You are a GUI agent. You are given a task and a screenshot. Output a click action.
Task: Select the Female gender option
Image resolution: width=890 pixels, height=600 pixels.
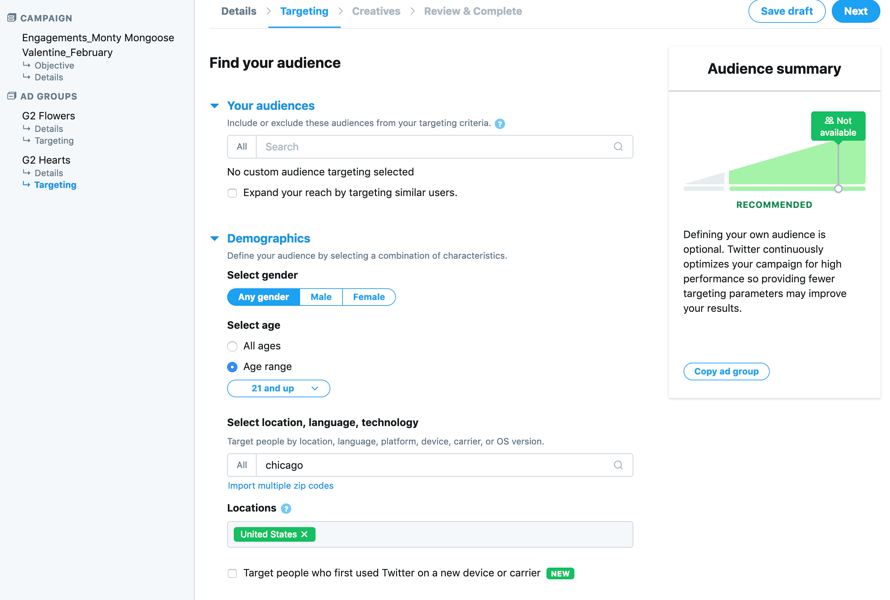click(x=369, y=297)
